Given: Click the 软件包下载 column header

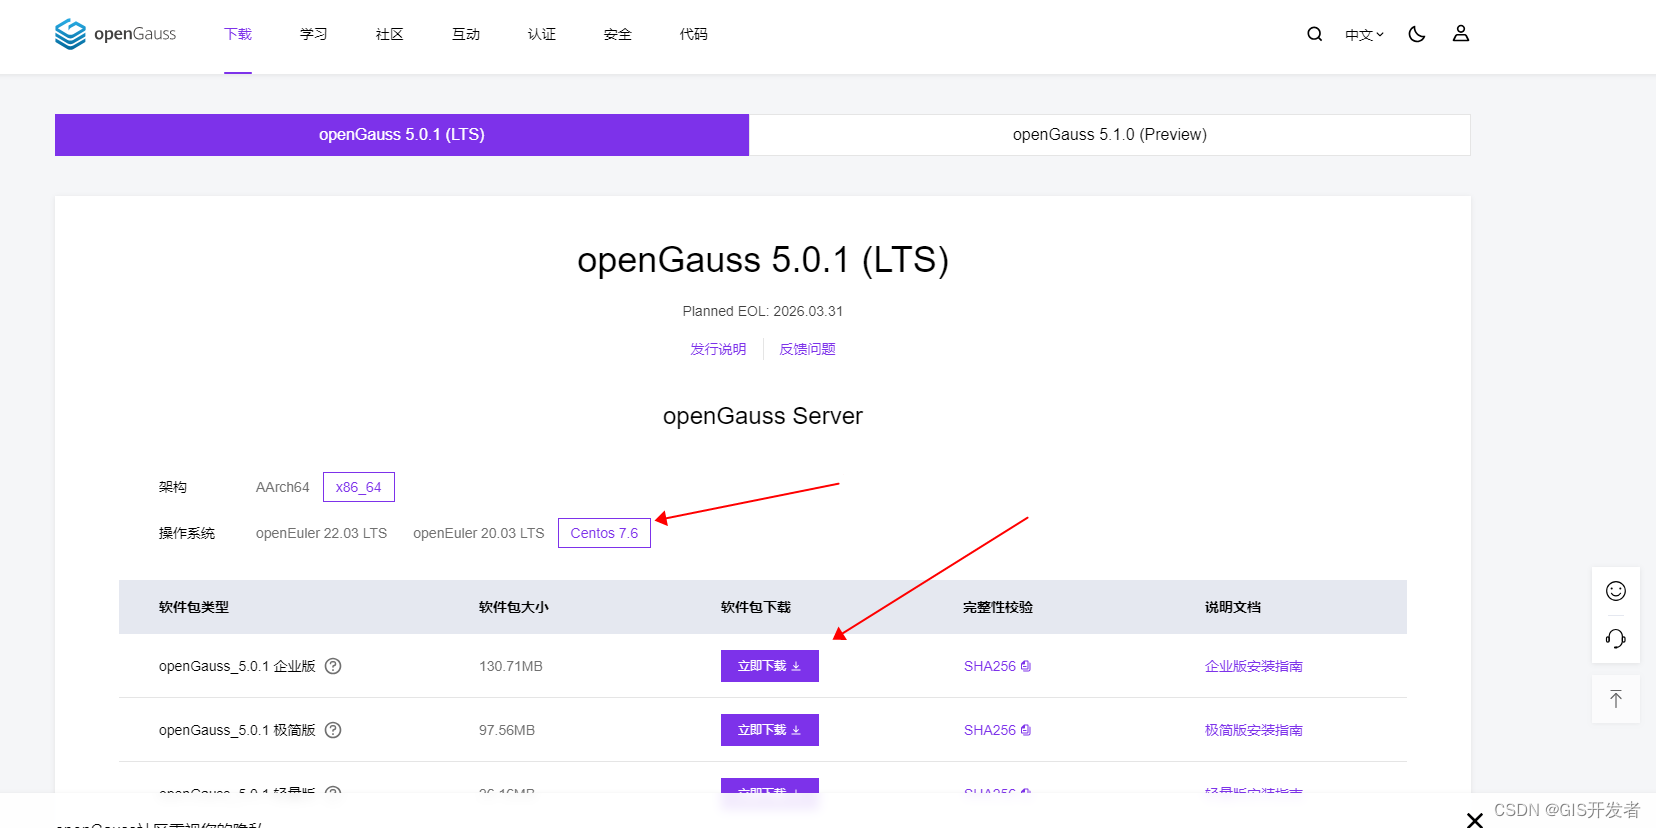Looking at the screenshot, I should [756, 607].
